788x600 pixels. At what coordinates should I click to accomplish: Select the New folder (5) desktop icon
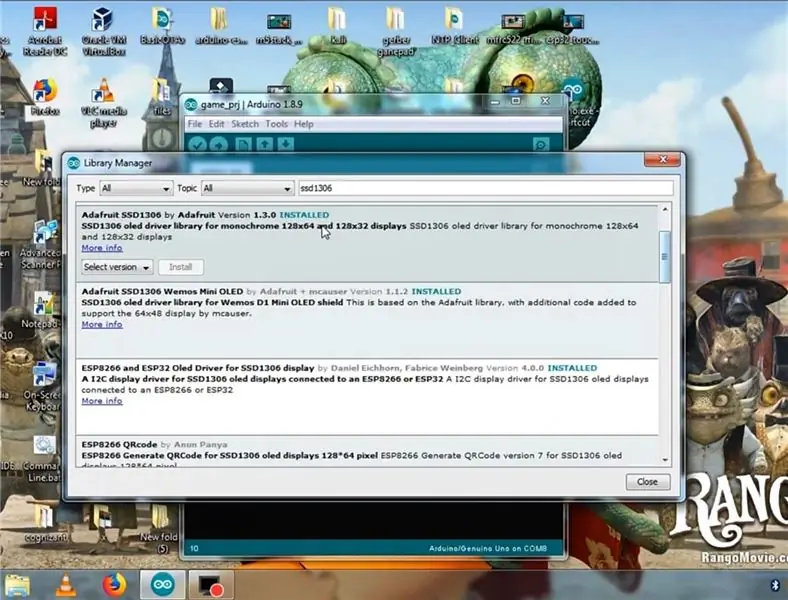[159, 529]
